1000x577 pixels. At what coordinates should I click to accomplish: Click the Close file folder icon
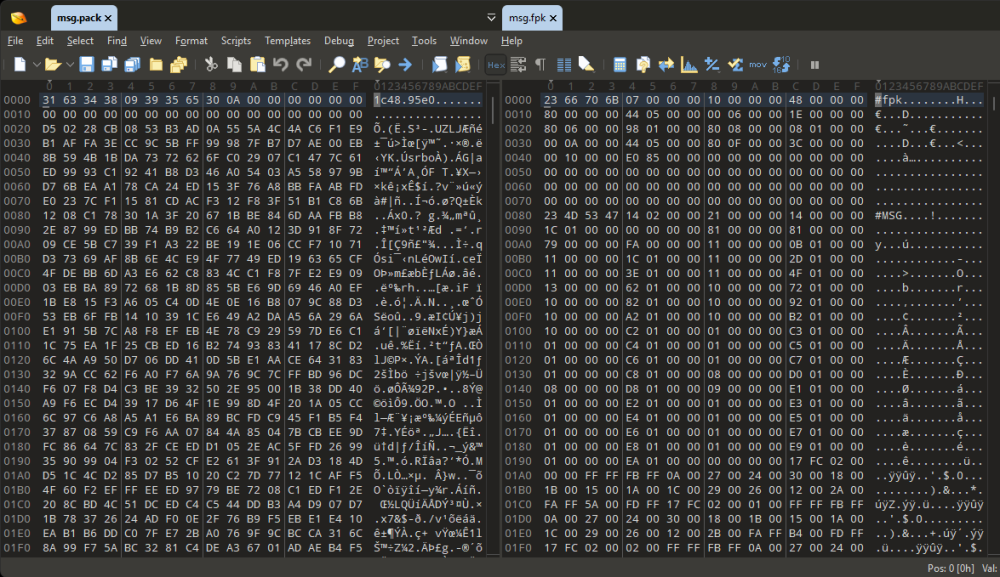[x=156, y=64]
